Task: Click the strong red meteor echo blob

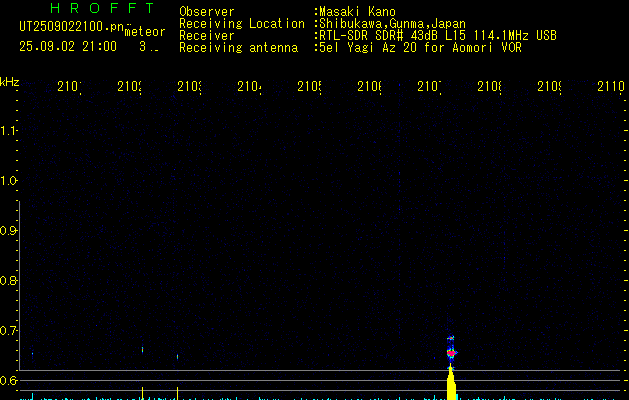Action: click(451, 353)
